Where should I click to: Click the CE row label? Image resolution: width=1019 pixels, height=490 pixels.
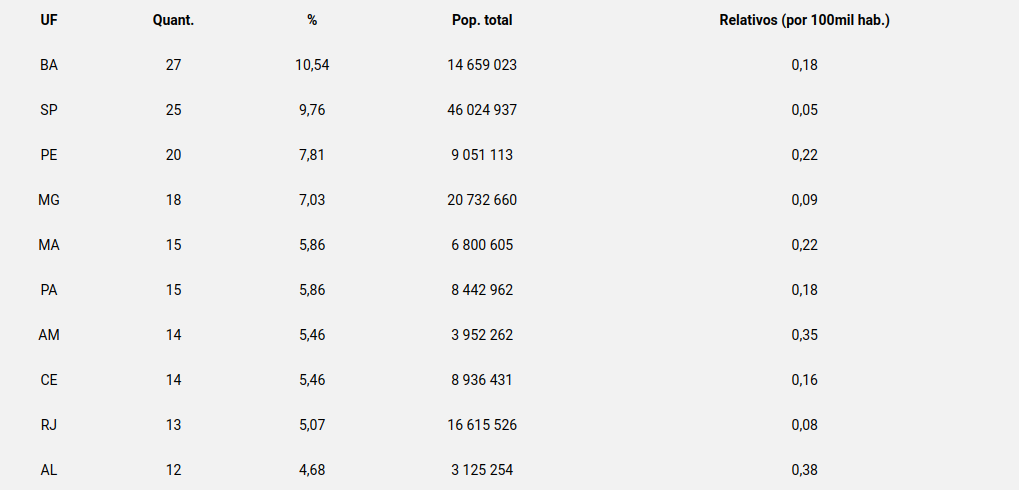point(48,380)
